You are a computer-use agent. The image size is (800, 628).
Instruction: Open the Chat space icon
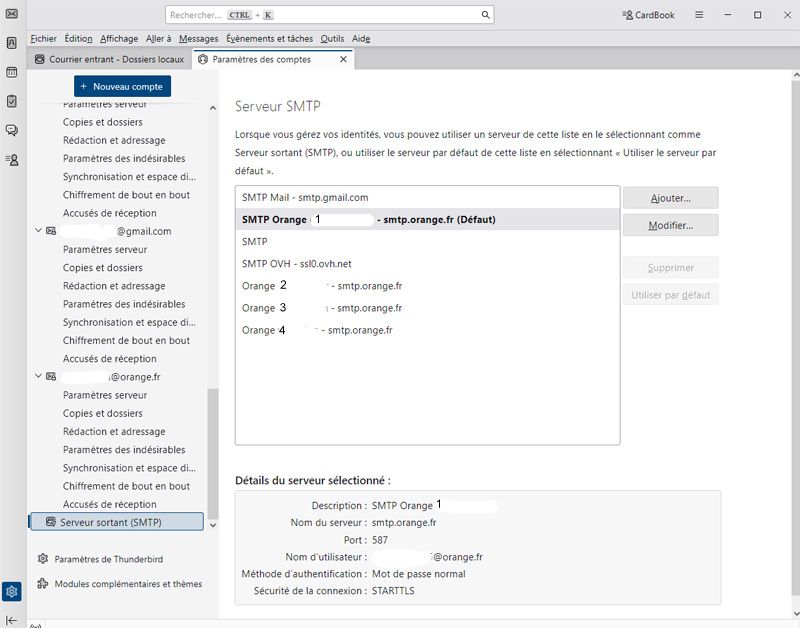click(12, 131)
